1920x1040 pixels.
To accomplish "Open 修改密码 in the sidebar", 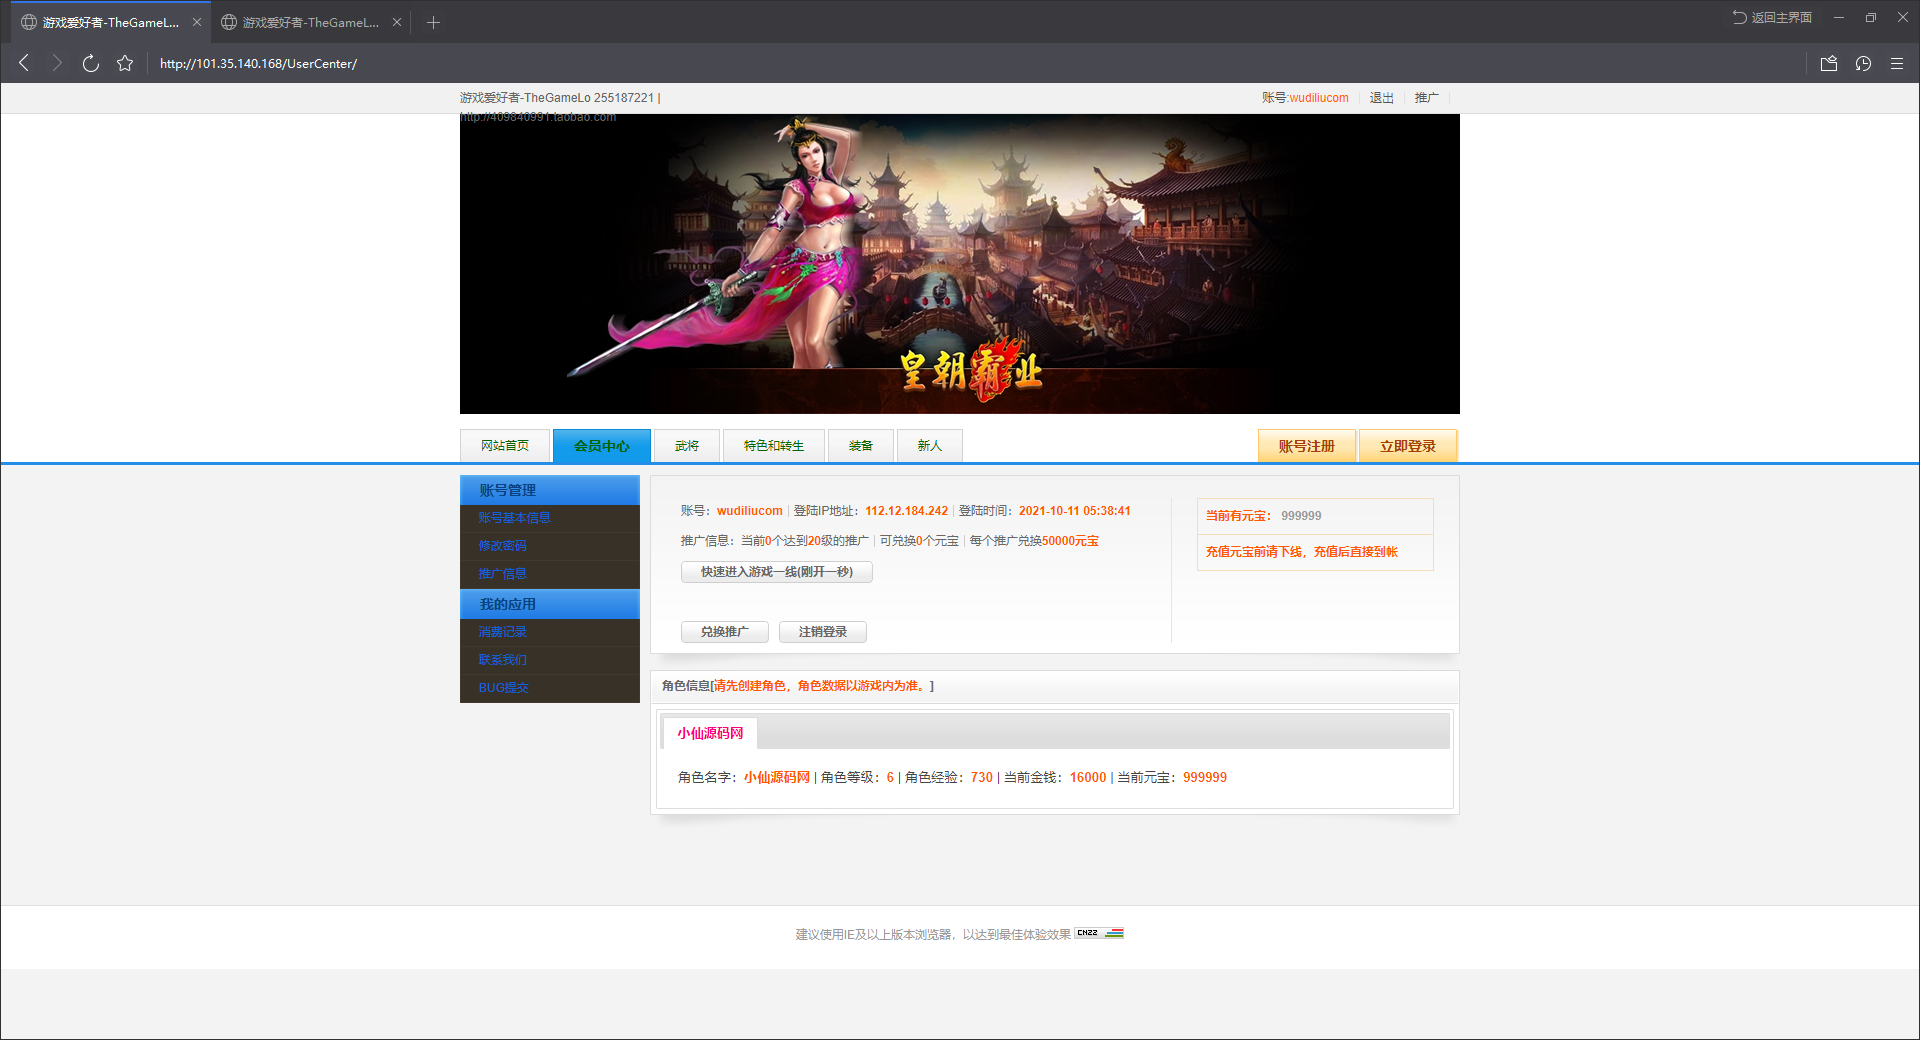I will tap(502, 546).
